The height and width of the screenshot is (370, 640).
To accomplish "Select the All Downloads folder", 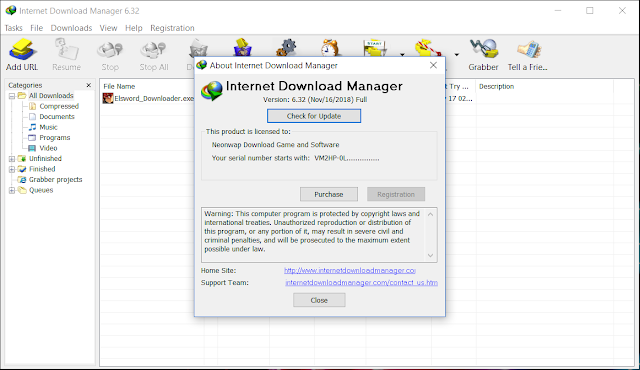I will [x=51, y=96].
